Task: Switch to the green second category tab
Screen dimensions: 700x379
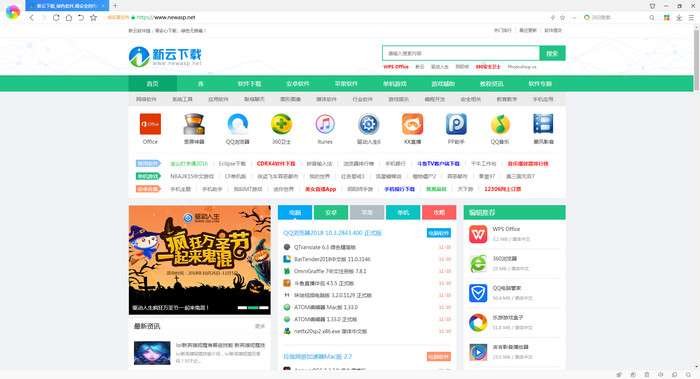Action: [x=331, y=212]
